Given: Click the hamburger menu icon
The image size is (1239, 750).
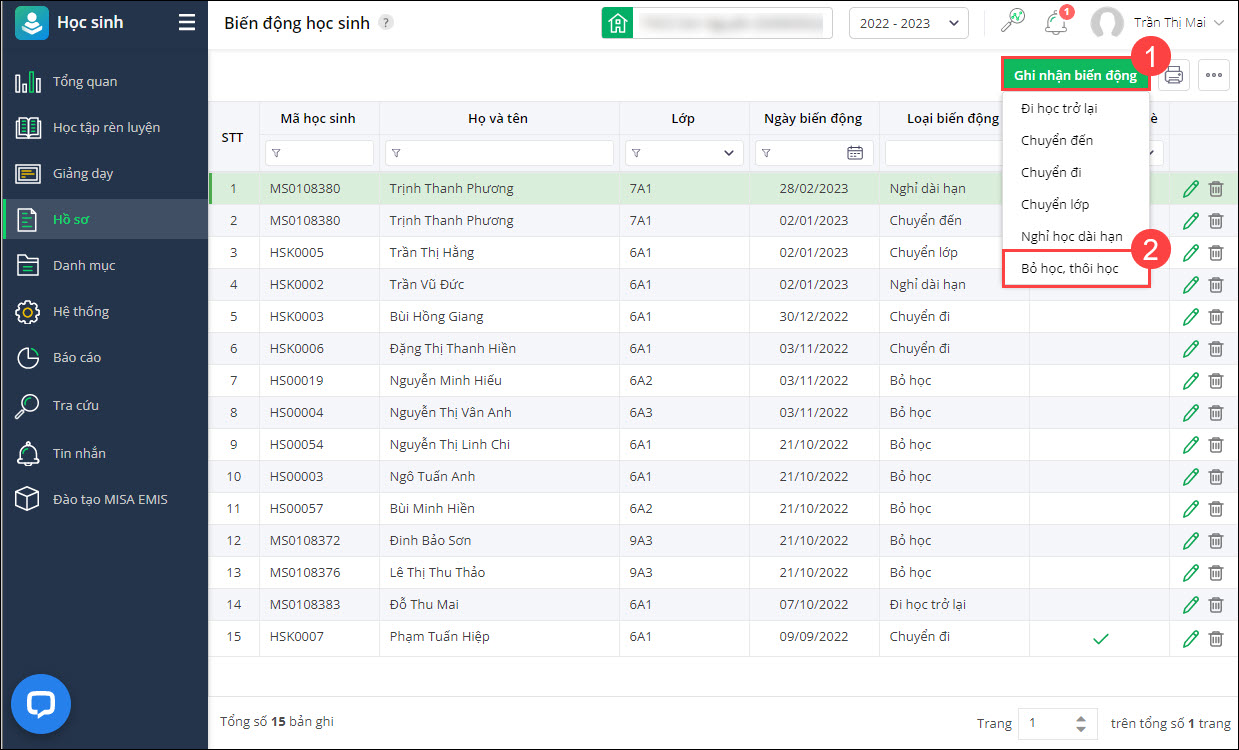Looking at the screenshot, I should click(187, 23).
